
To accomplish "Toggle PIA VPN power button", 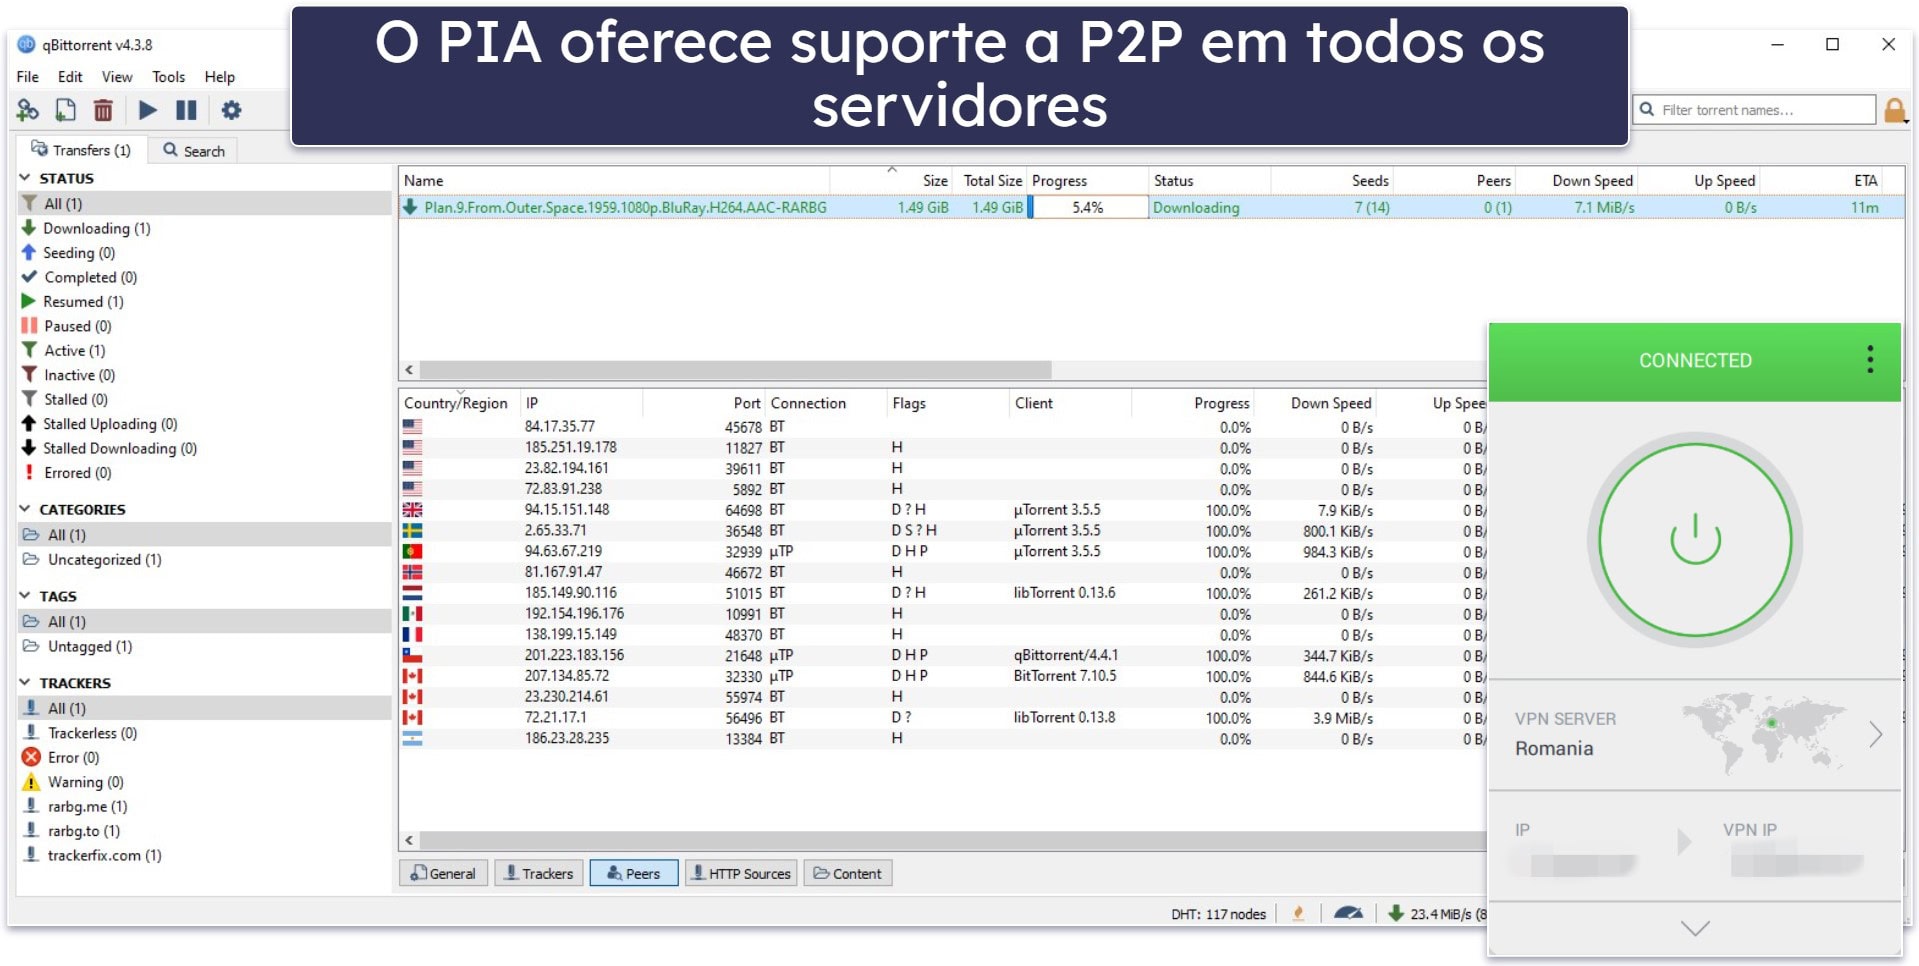I will tap(1695, 540).
